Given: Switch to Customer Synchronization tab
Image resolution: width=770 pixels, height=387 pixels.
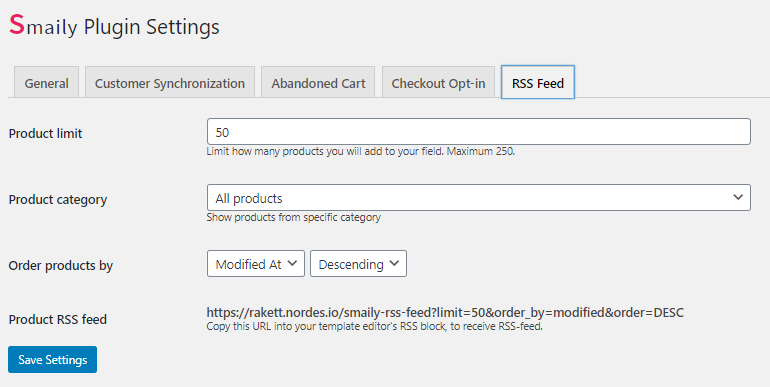Looking at the screenshot, I should point(170,83).
